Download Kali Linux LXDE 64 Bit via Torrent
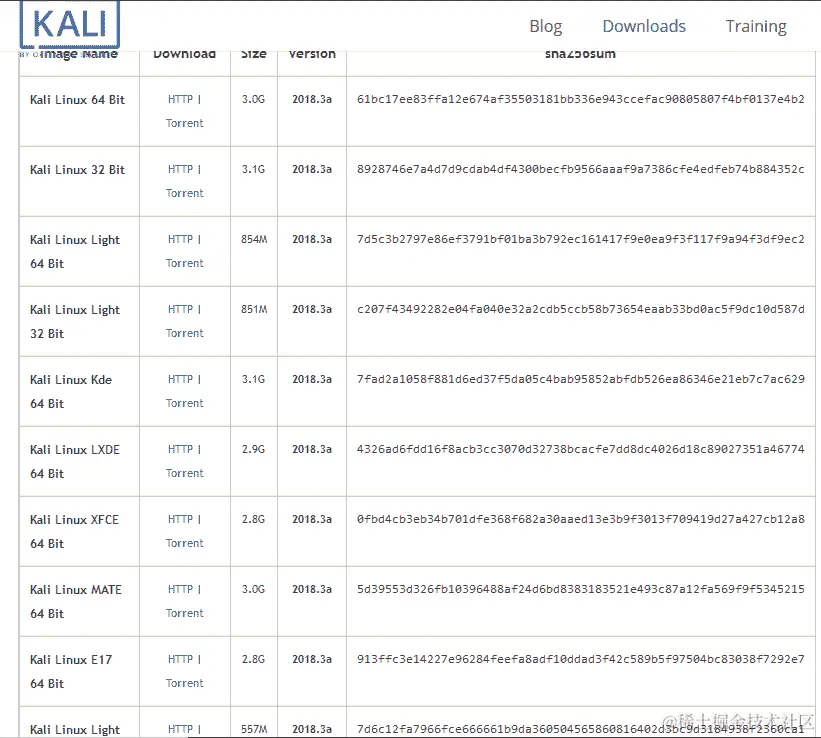This screenshot has height=738, width=821. pos(184,473)
